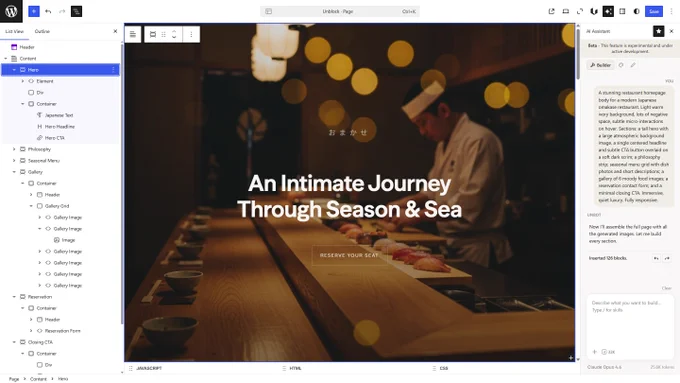
Task: Open the editor options menu
Action: pyautogui.click(x=671, y=11)
